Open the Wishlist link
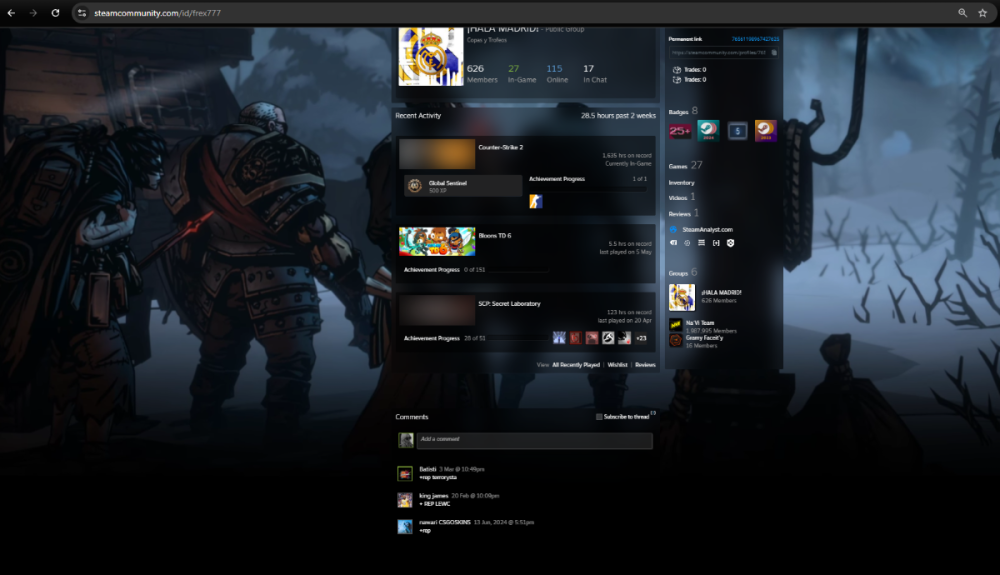The width and height of the screenshot is (1000, 575). pyautogui.click(x=617, y=365)
